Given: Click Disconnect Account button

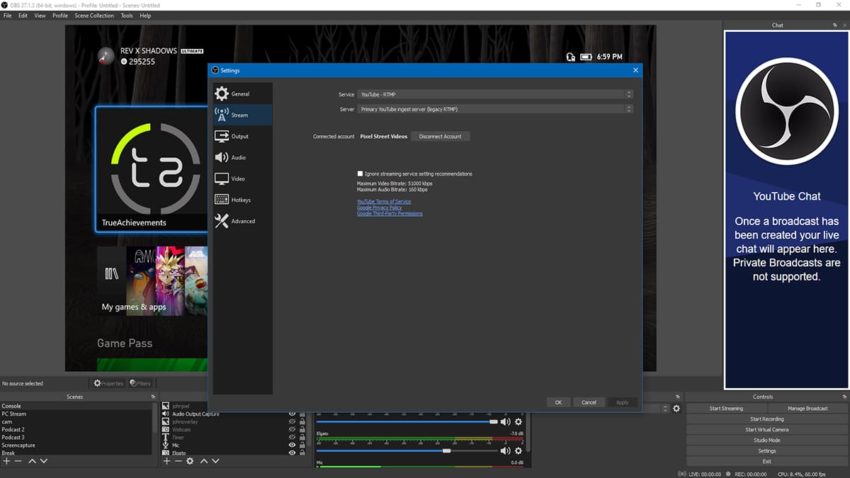Looking at the screenshot, I should [x=440, y=137].
